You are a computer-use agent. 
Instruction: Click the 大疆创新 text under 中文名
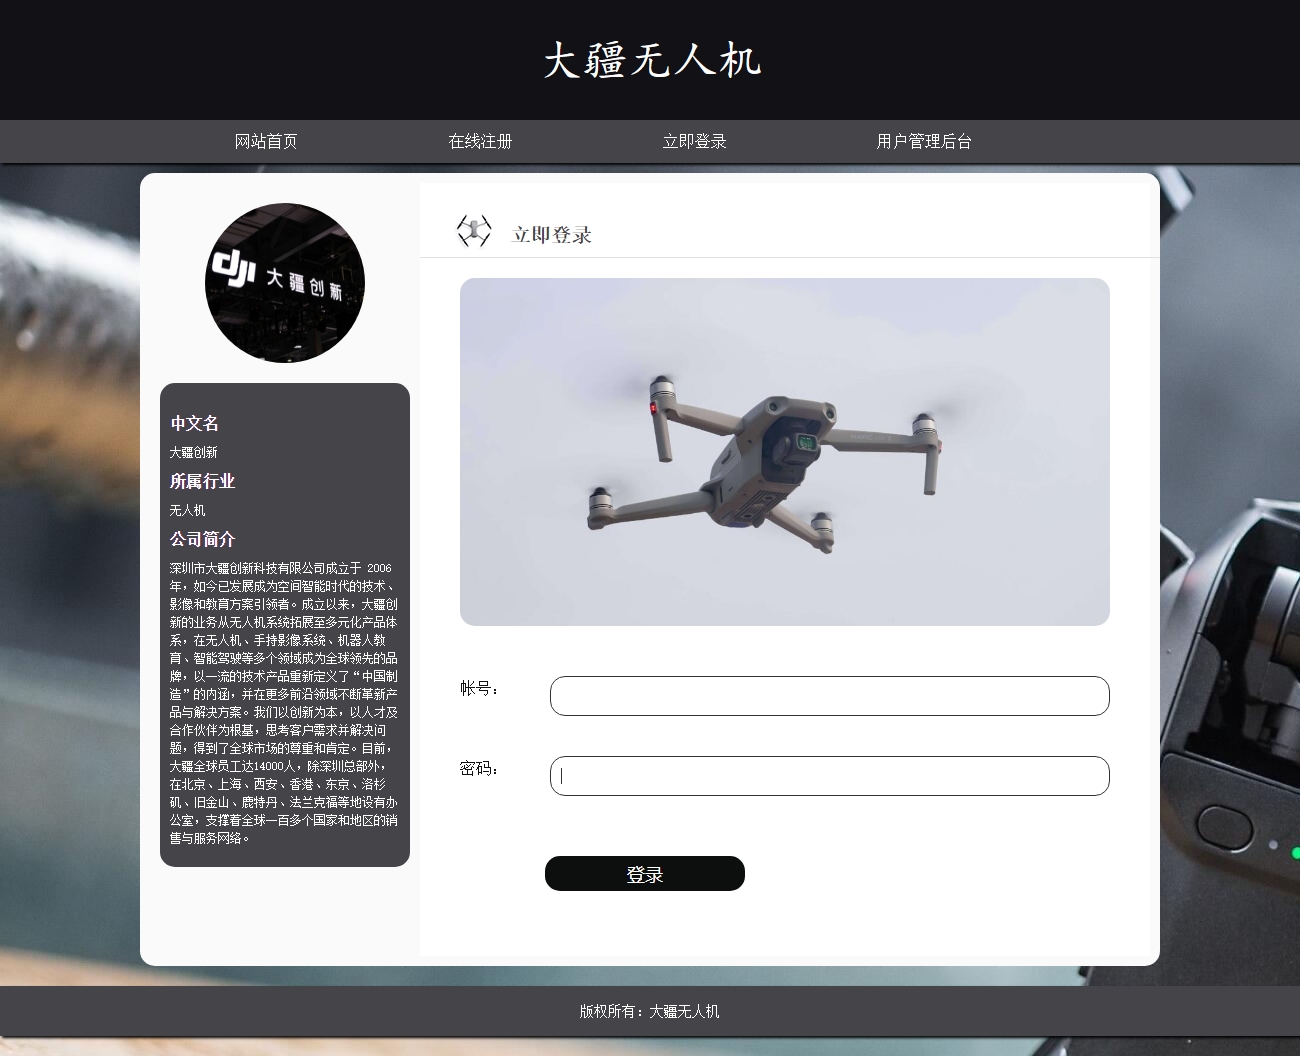193,452
